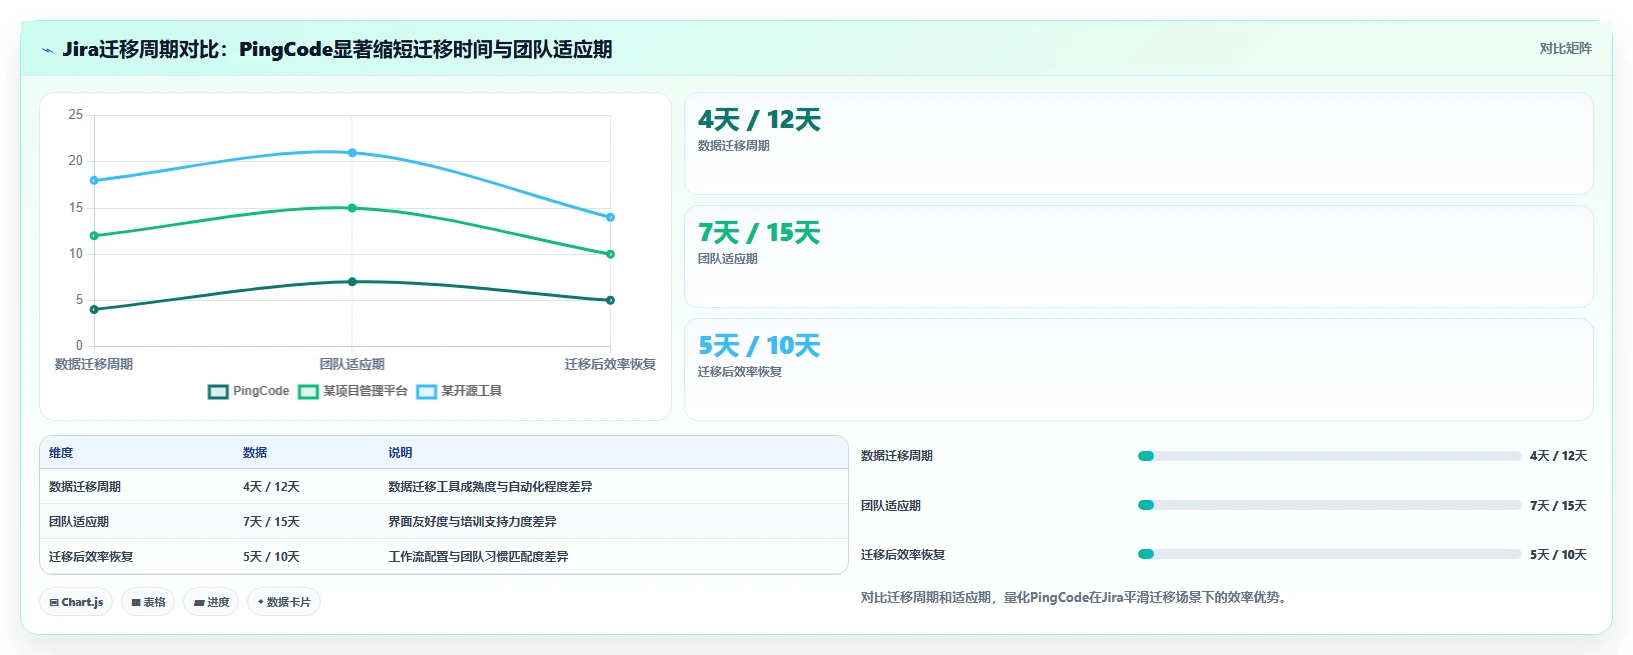Viewport: 1633px width, 655px height.
Task: Select the 7天 / 15天 stat card
Action: tap(1138, 257)
